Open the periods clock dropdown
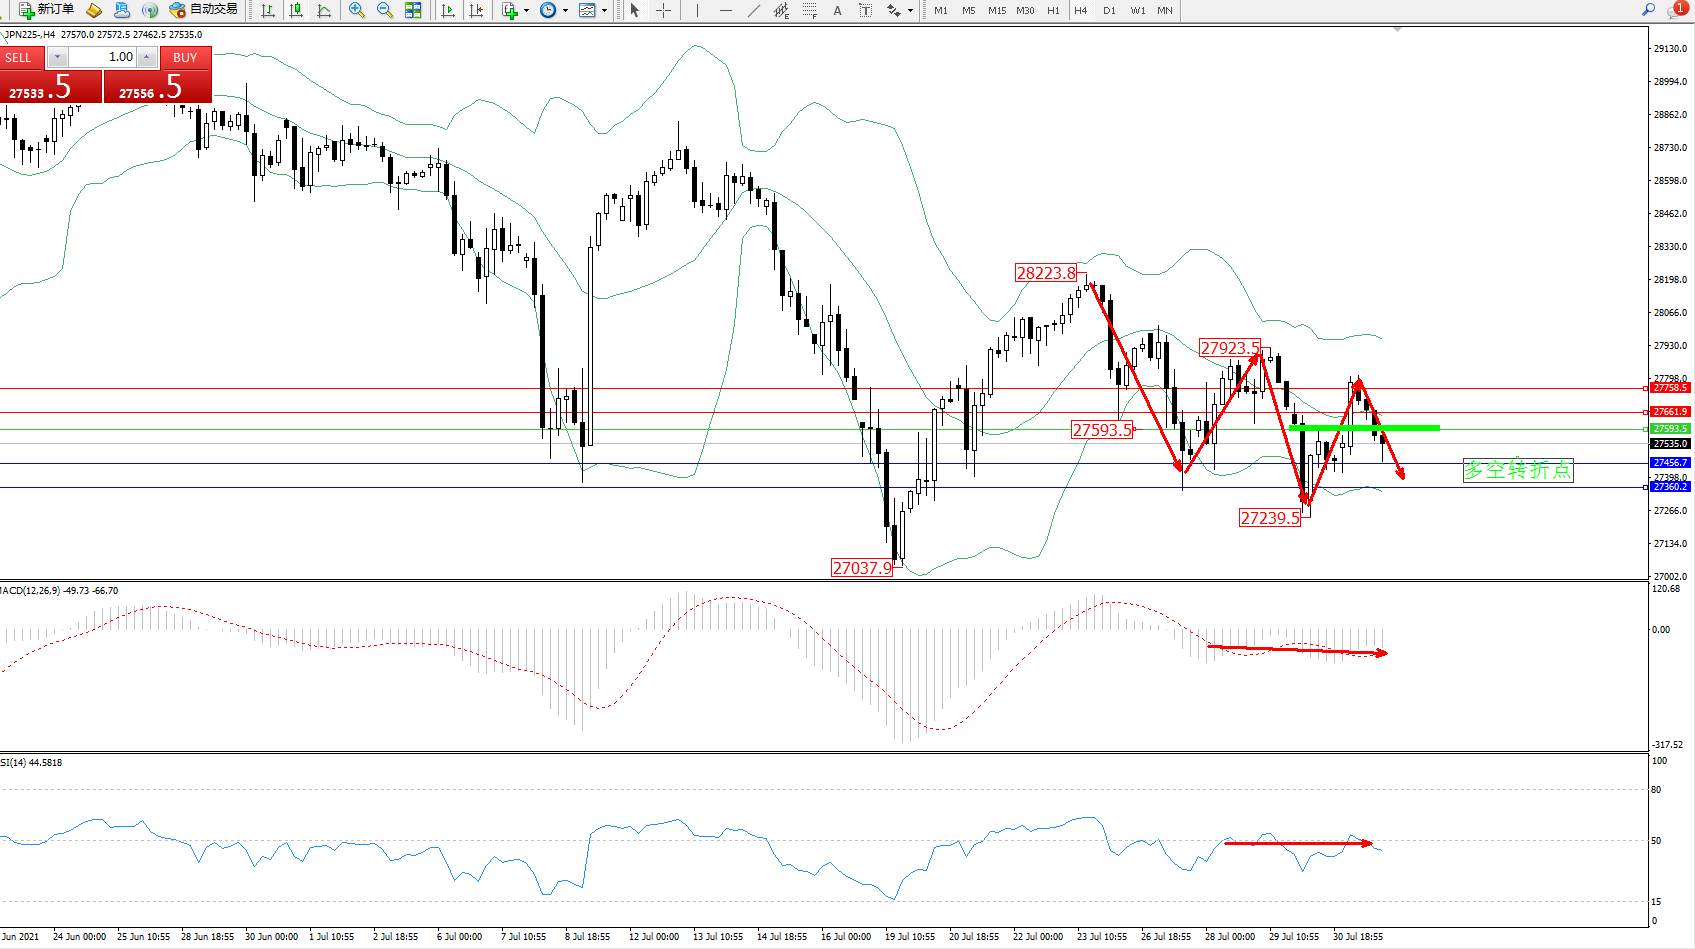Viewport: 1695px width, 949px height. tap(553, 10)
